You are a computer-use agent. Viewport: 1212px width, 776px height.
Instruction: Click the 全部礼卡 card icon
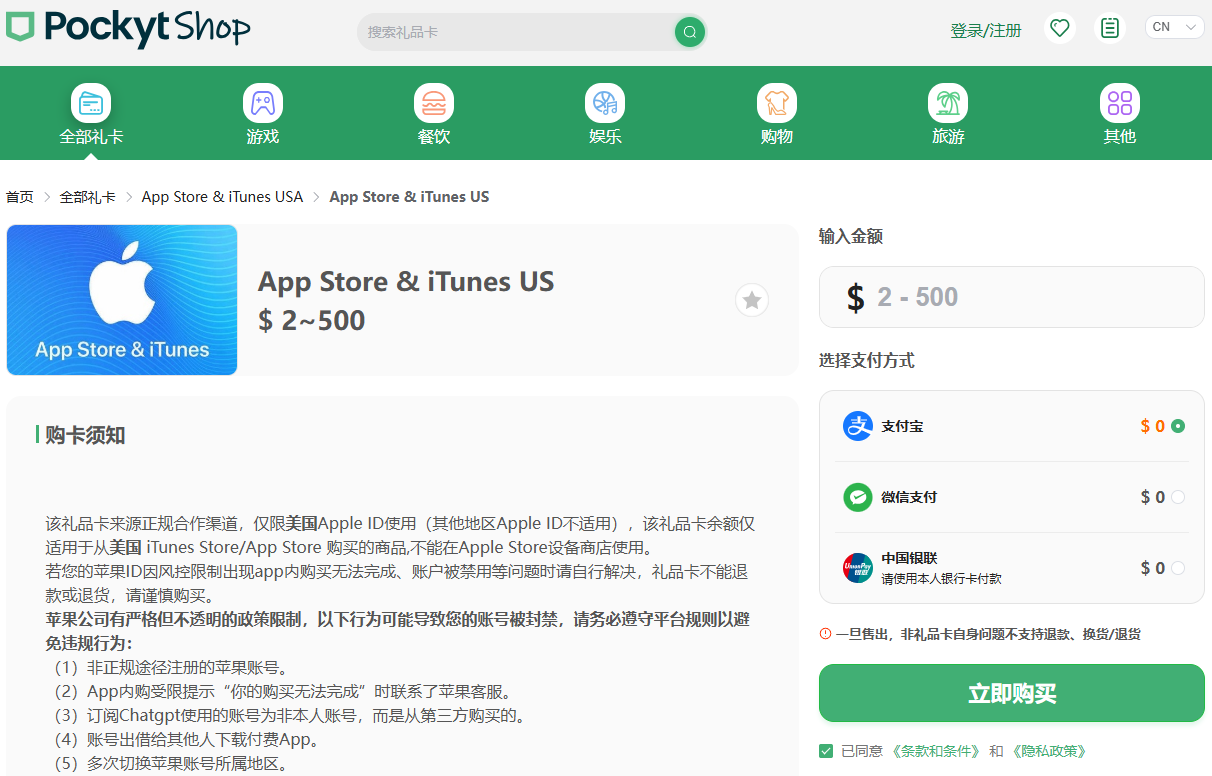point(91,103)
